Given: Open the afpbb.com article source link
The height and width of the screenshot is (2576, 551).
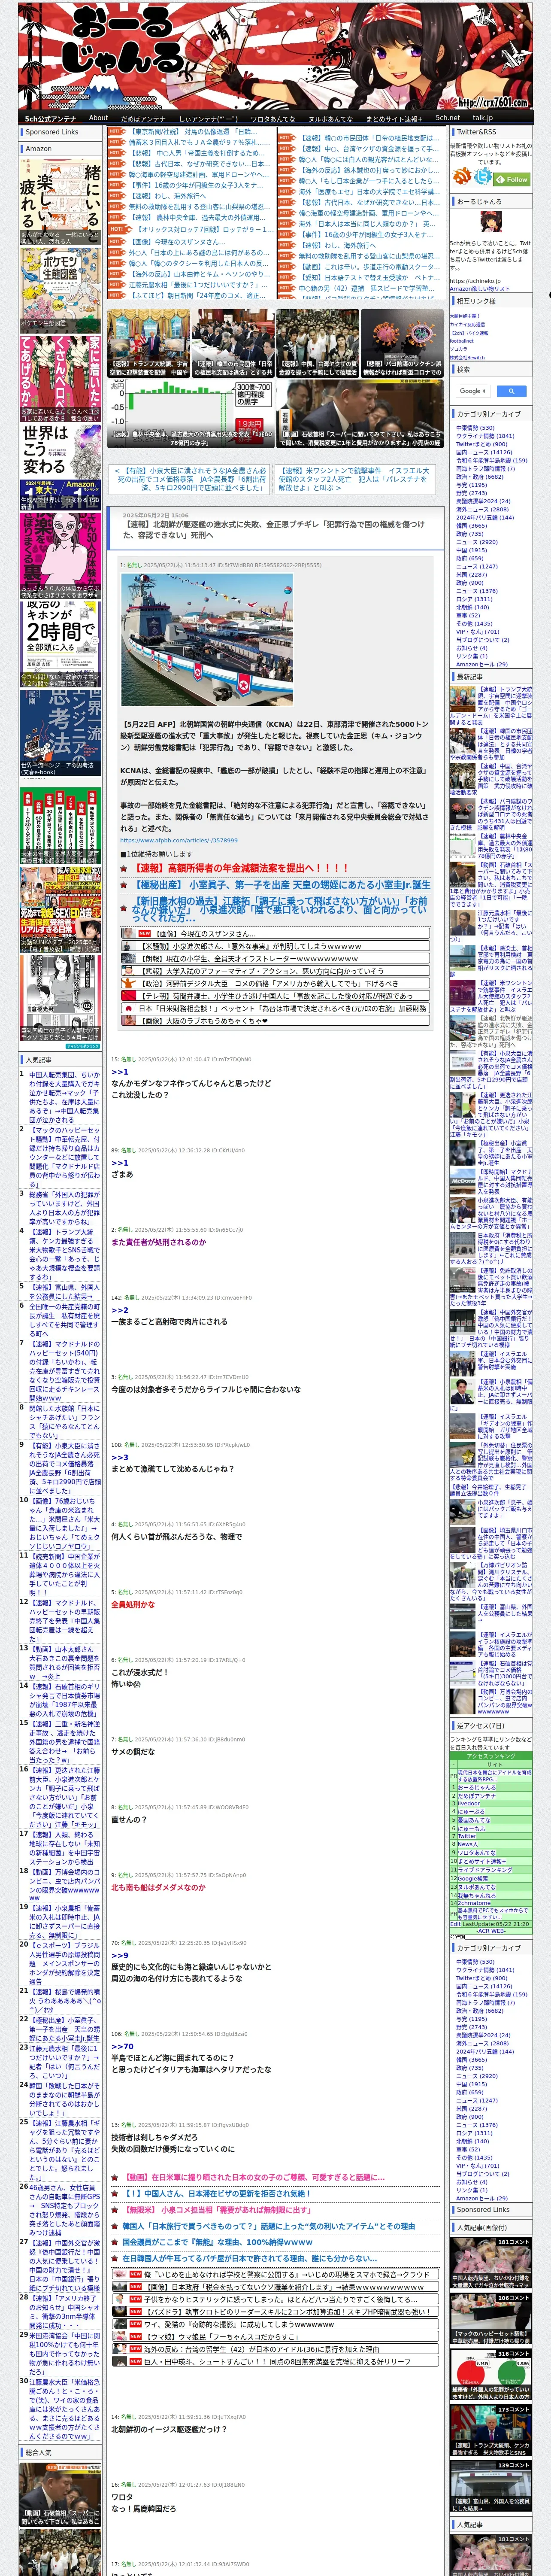Looking at the screenshot, I should (179, 840).
